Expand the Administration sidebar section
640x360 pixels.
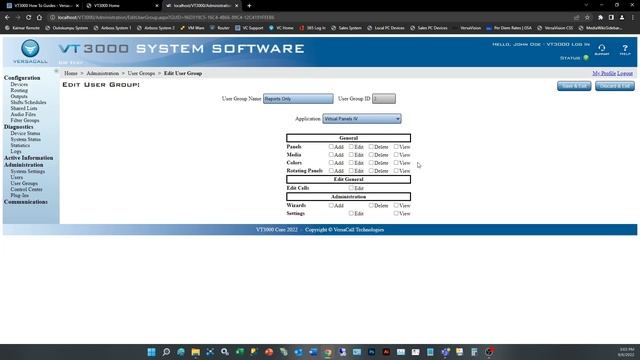coord(24,165)
